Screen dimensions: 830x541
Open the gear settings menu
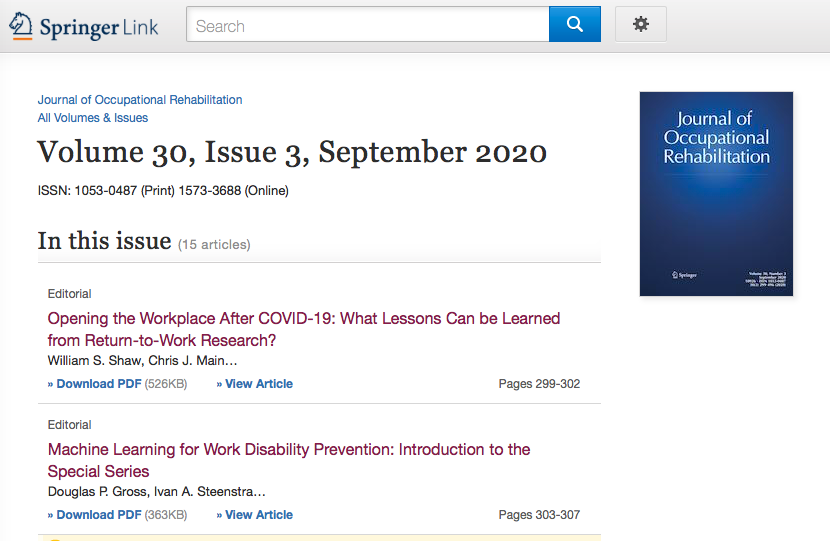640,24
